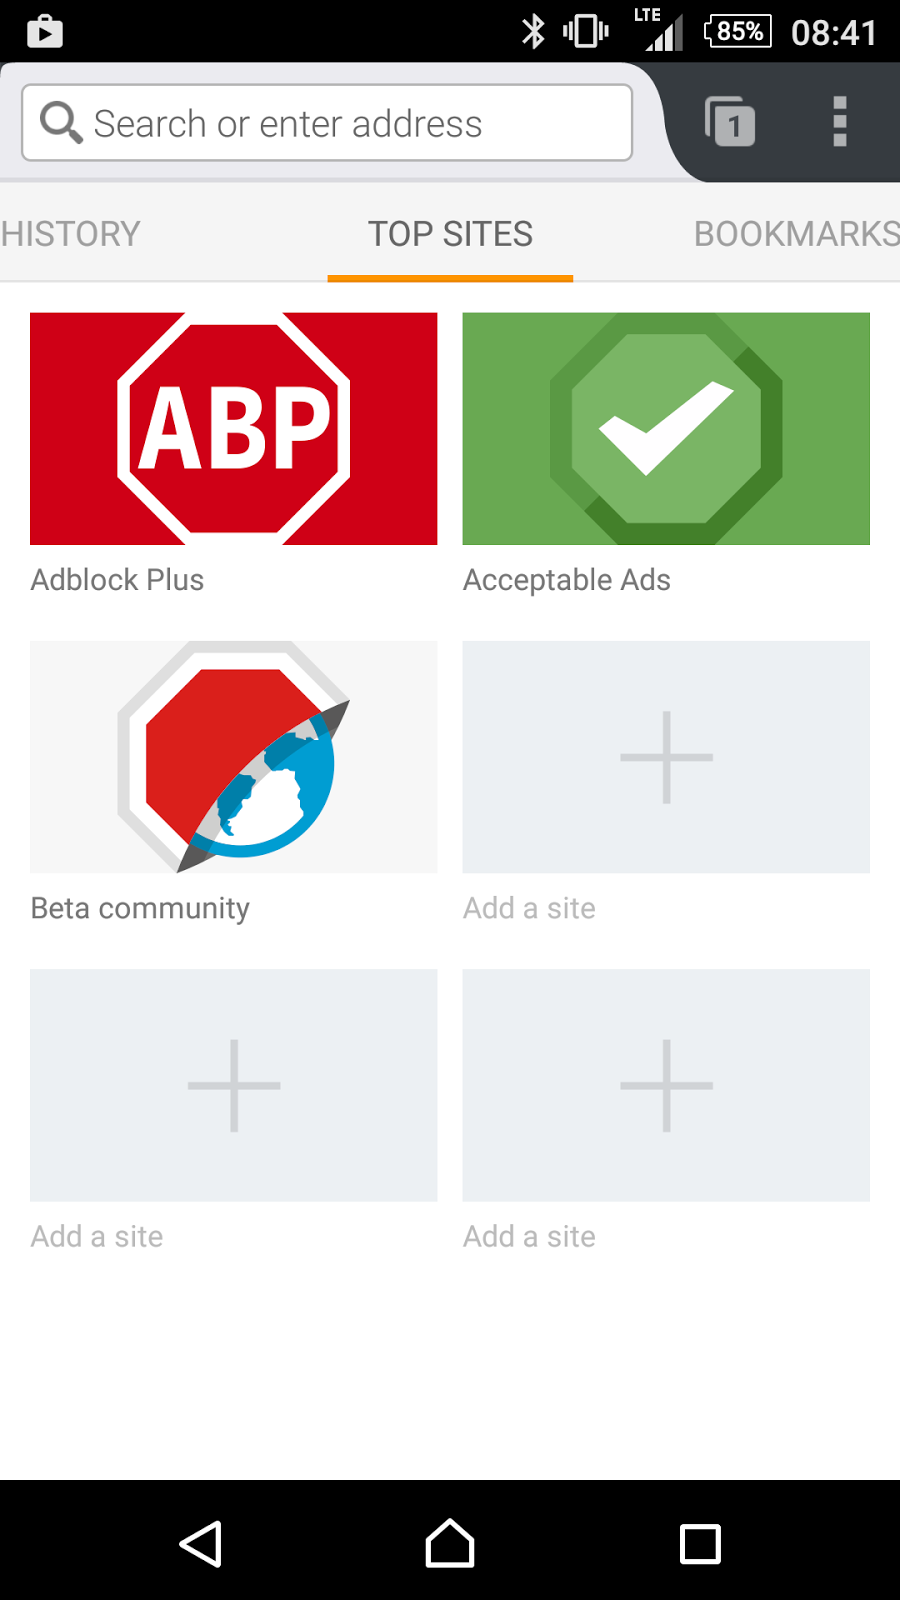Viewport: 900px width, 1600px height.
Task: Open the tabs counter icon
Action: [730, 122]
